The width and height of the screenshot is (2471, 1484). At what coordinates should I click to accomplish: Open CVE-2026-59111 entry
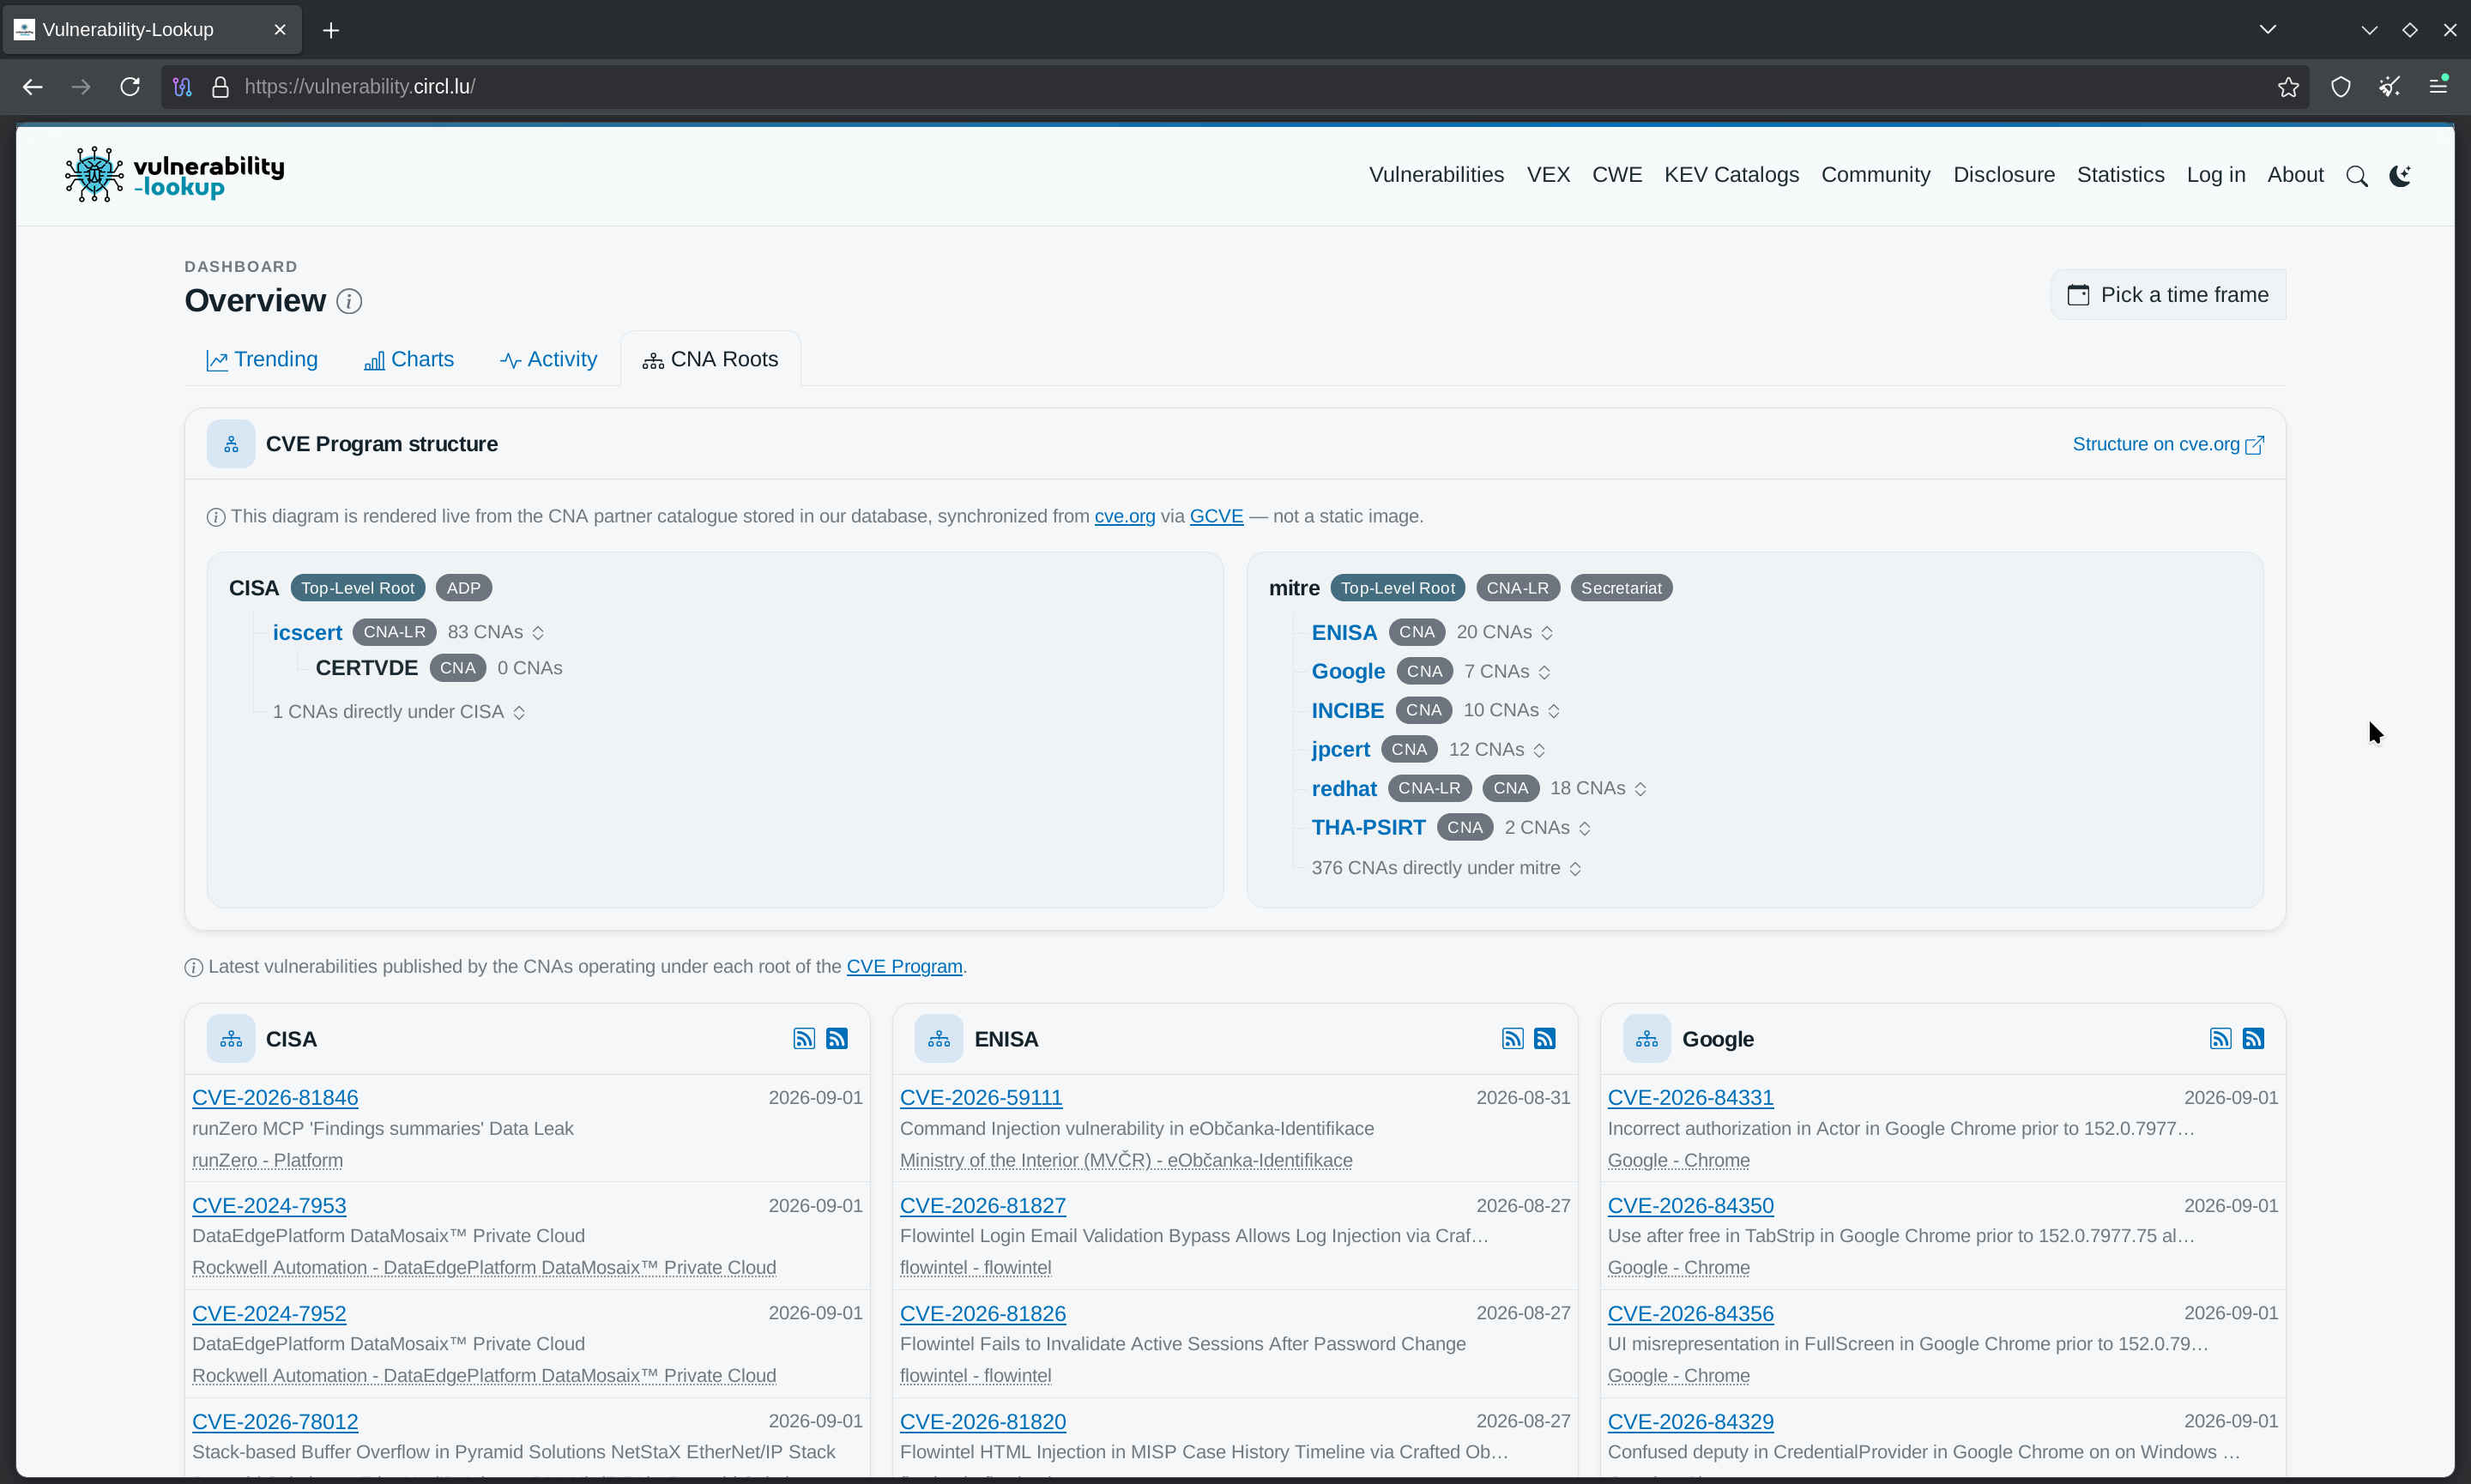point(981,1098)
